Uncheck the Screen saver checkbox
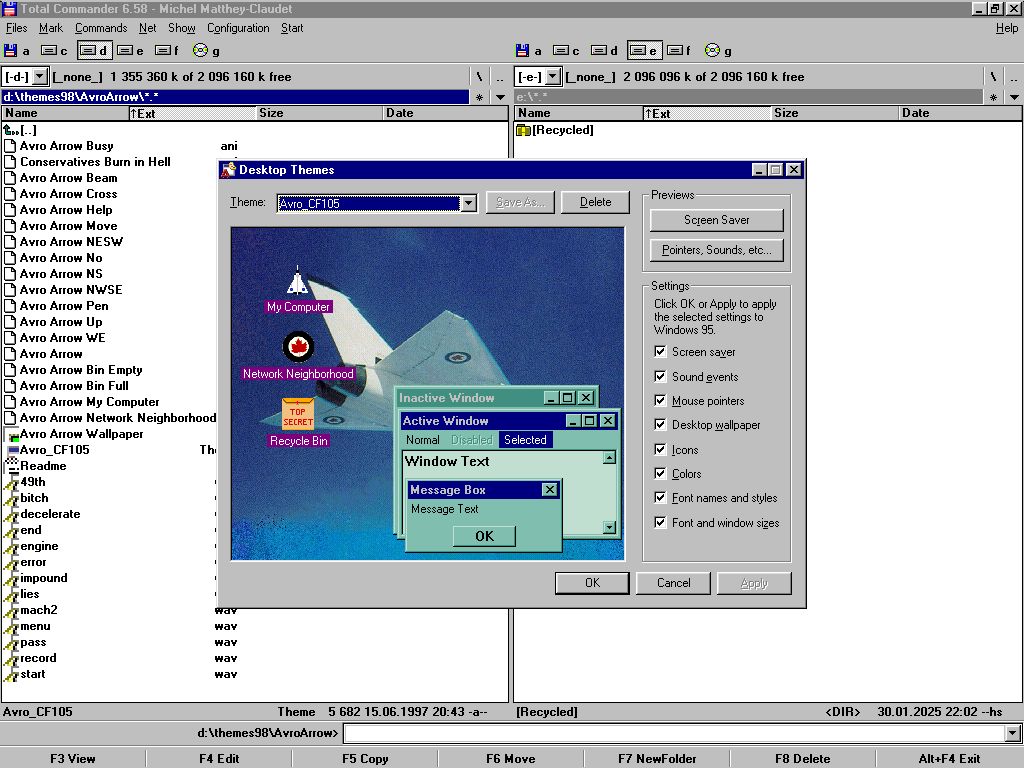Viewport: 1024px width, 768px height. click(x=660, y=352)
